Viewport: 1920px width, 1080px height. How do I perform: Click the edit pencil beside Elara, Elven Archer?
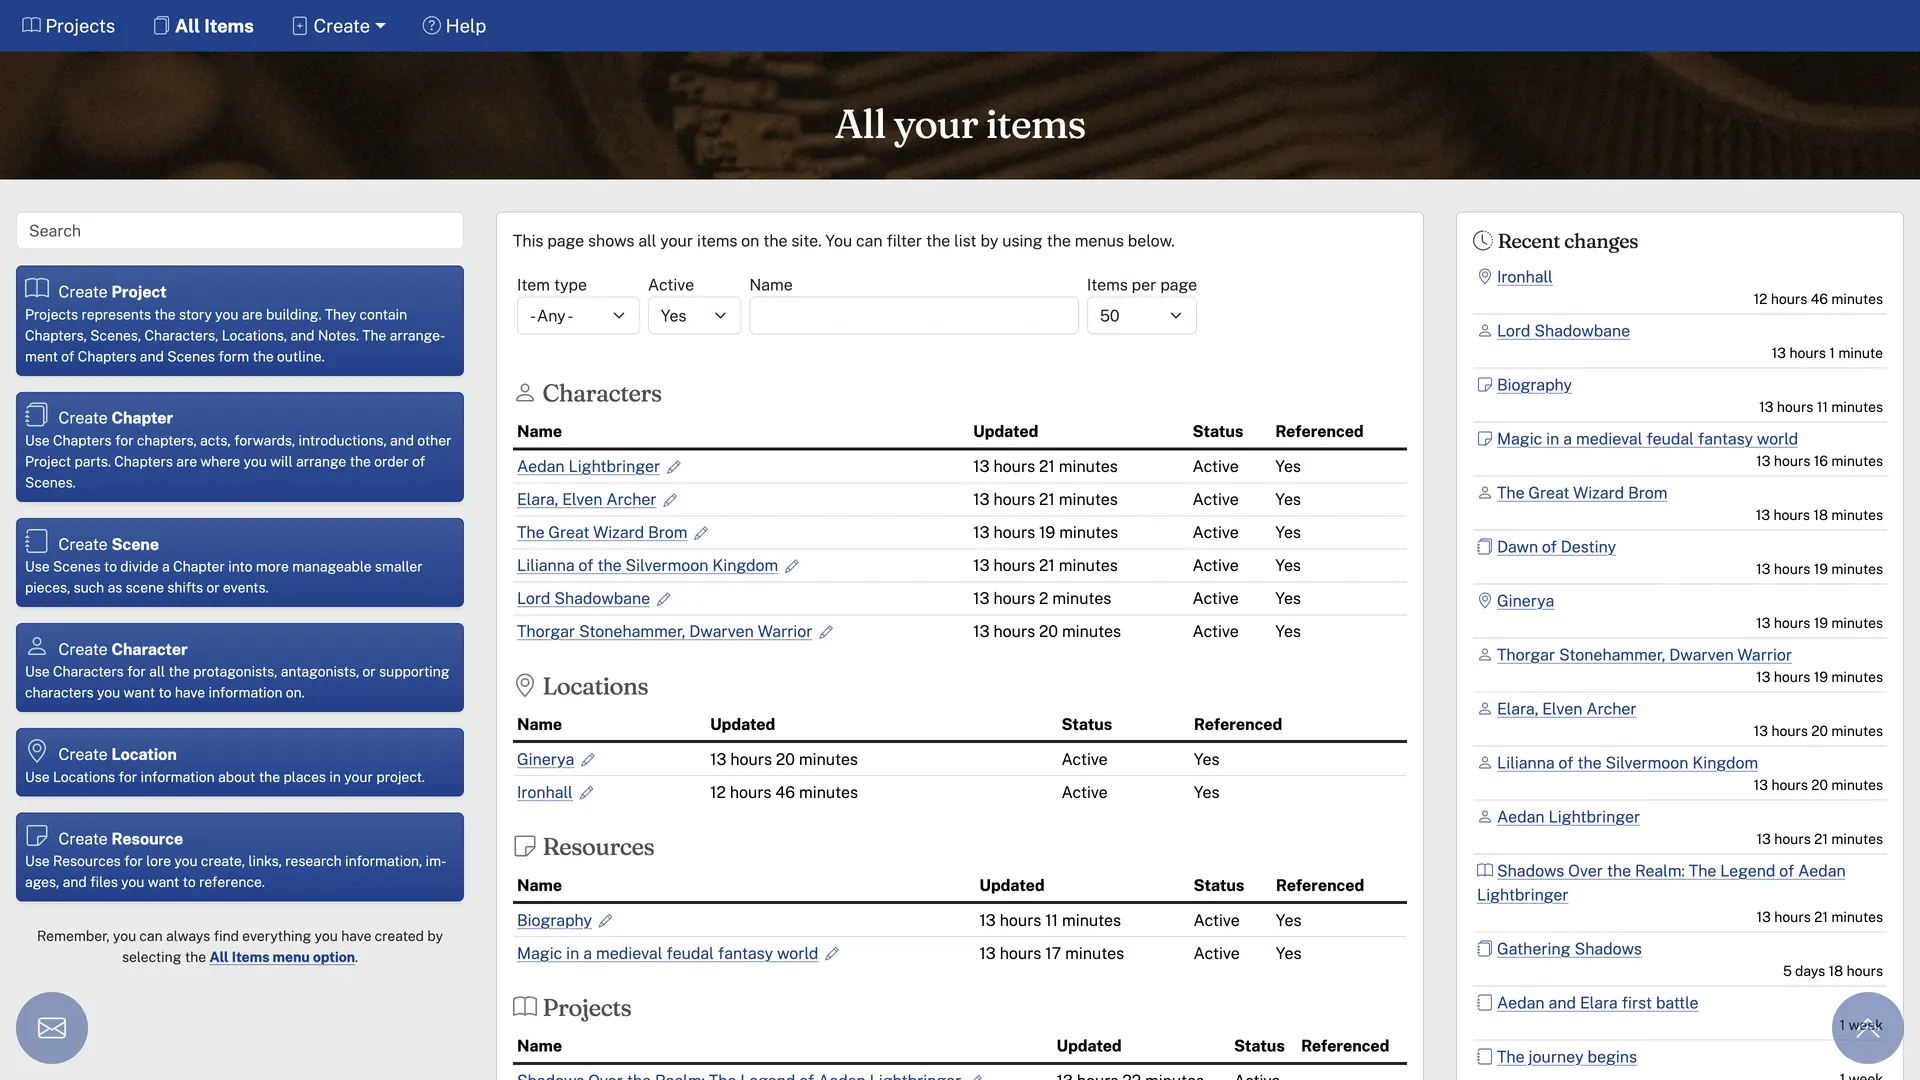(670, 500)
